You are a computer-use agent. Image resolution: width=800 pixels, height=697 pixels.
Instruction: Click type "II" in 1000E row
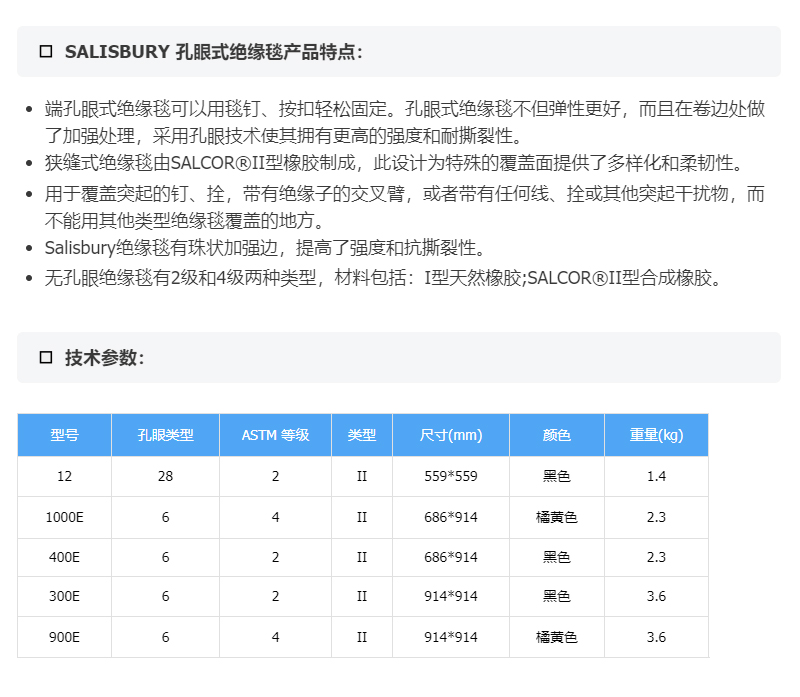[x=362, y=517]
